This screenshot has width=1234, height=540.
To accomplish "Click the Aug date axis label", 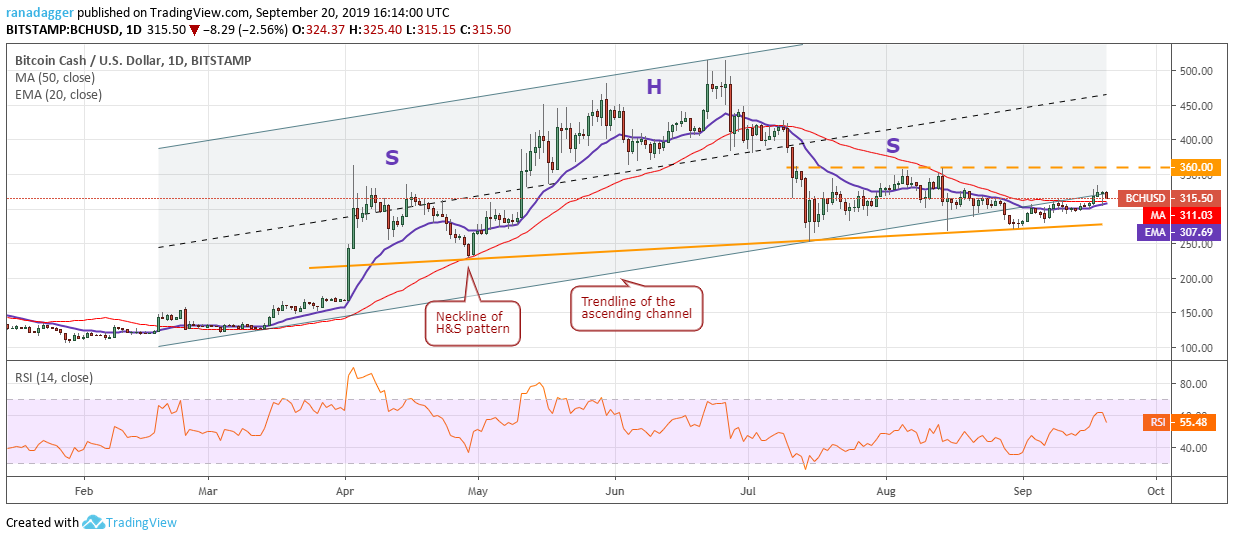I will click(885, 492).
